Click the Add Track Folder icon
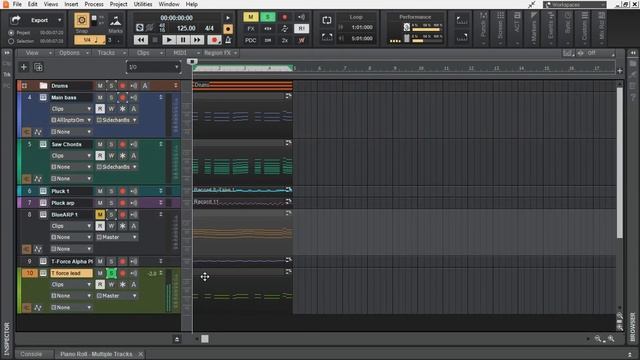The width and height of the screenshot is (640, 360). (x=38, y=67)
